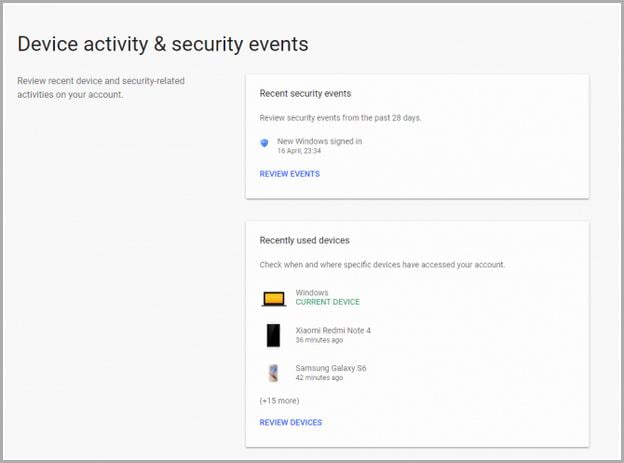The image size is (624, 463).
Task: Click the Recent security events heading
Action: coord(305,94)
